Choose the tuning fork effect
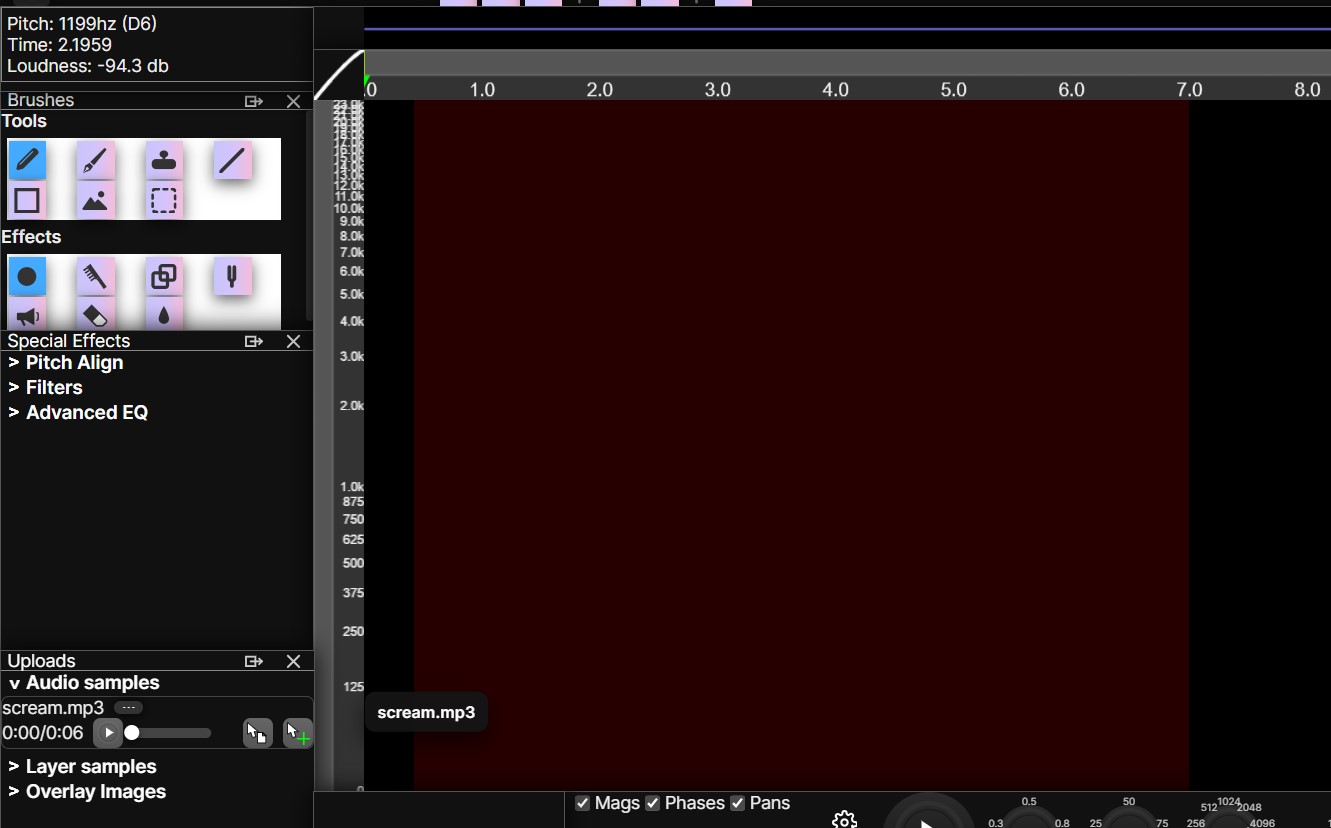The width and height of the screenshot is (1331, 828). click(x=232, y=276)
